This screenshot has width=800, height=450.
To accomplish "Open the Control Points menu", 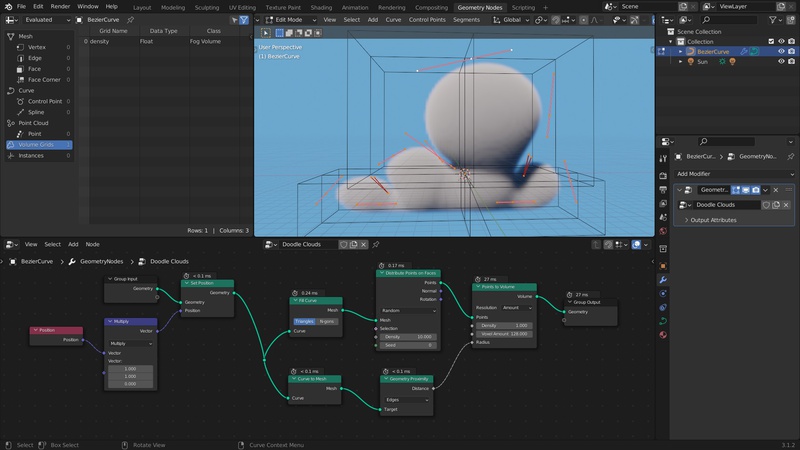I will [428, 19].
